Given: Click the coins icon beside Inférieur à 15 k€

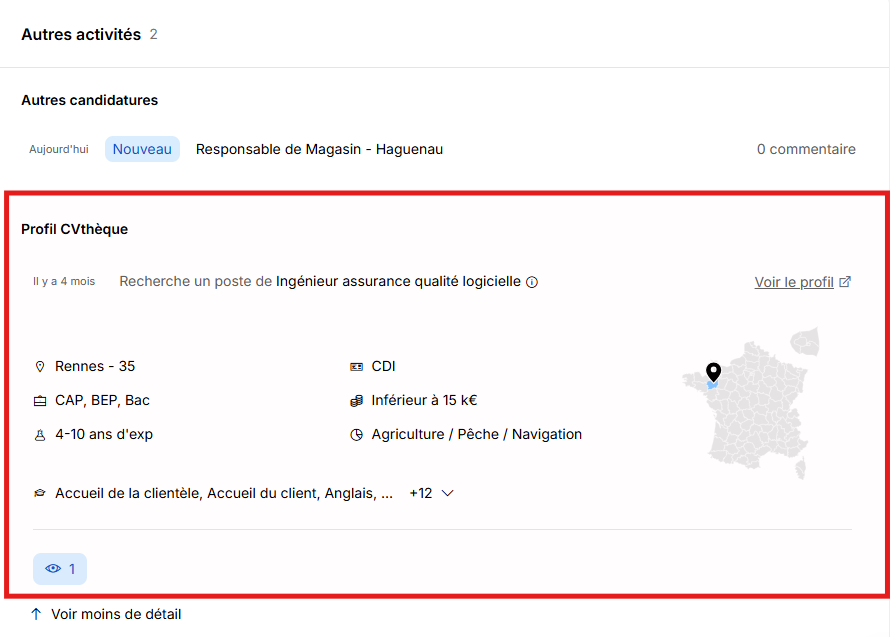Looking at the screenshot, I should (356, 401).
